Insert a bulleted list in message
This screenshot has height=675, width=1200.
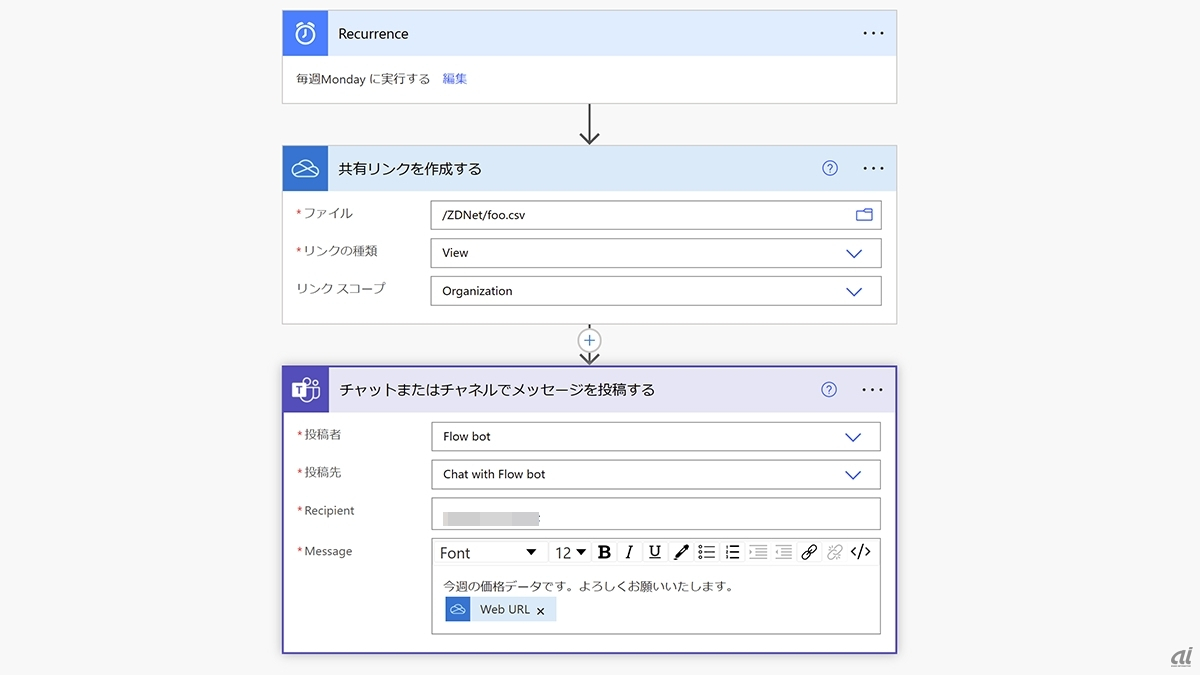[707, 552]
